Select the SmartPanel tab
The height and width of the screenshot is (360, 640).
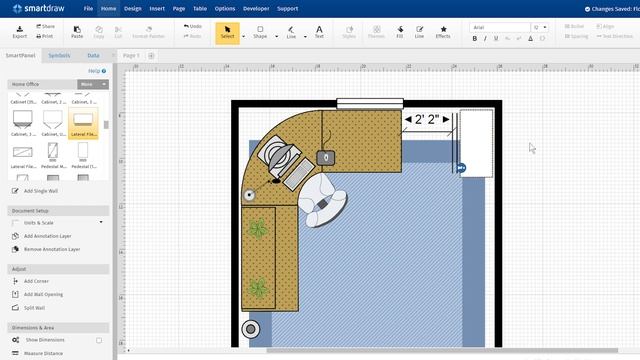click(20, 56)
